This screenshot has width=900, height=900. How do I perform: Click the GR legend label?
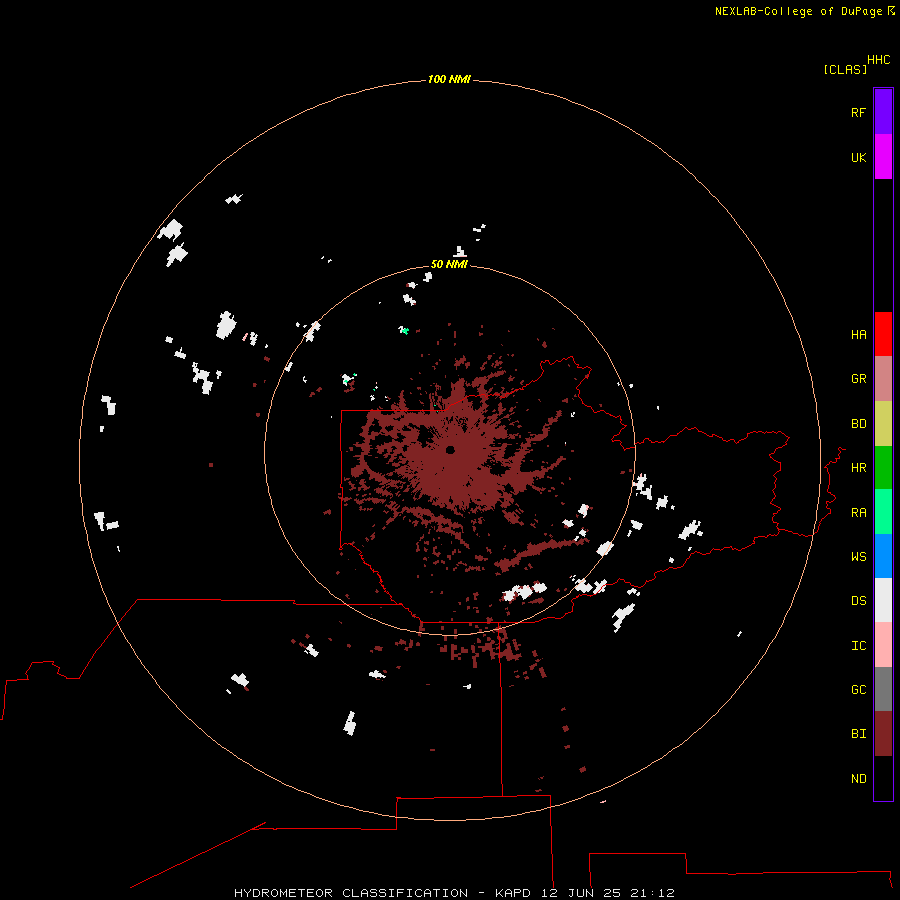[858, 379]
